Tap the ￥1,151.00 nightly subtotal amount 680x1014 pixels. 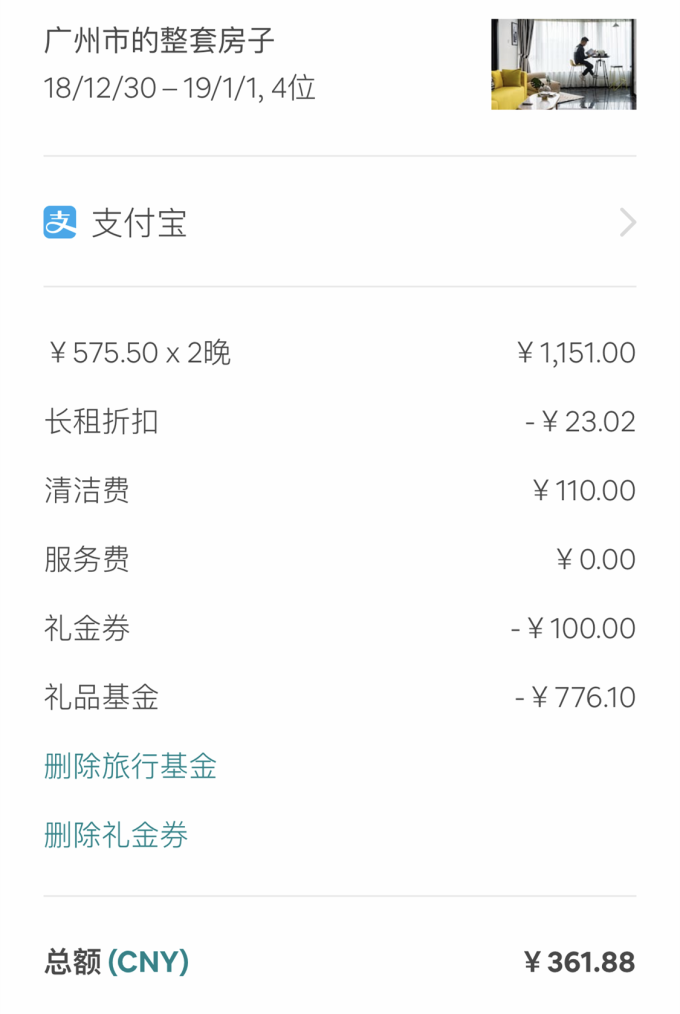576,353
